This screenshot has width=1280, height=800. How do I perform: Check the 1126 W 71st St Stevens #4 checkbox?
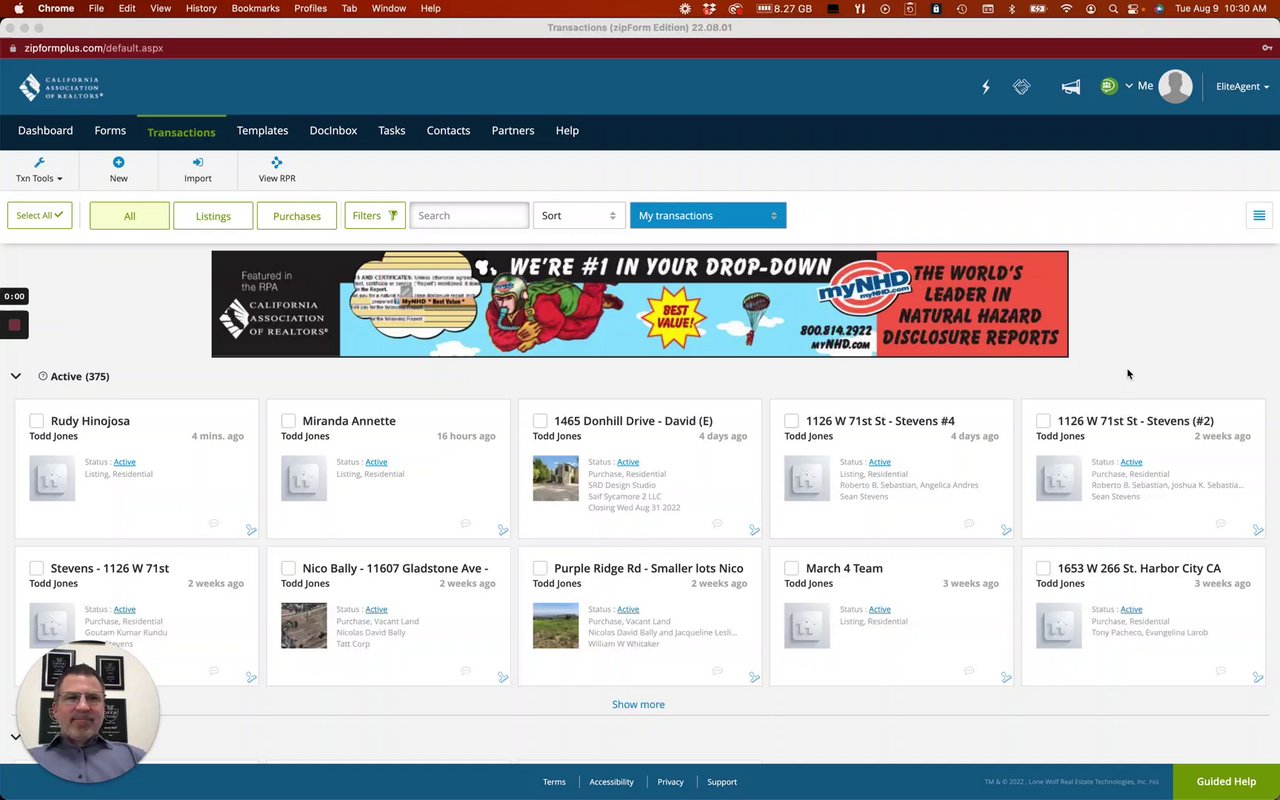pyautogui.click(x=792, y=421)
